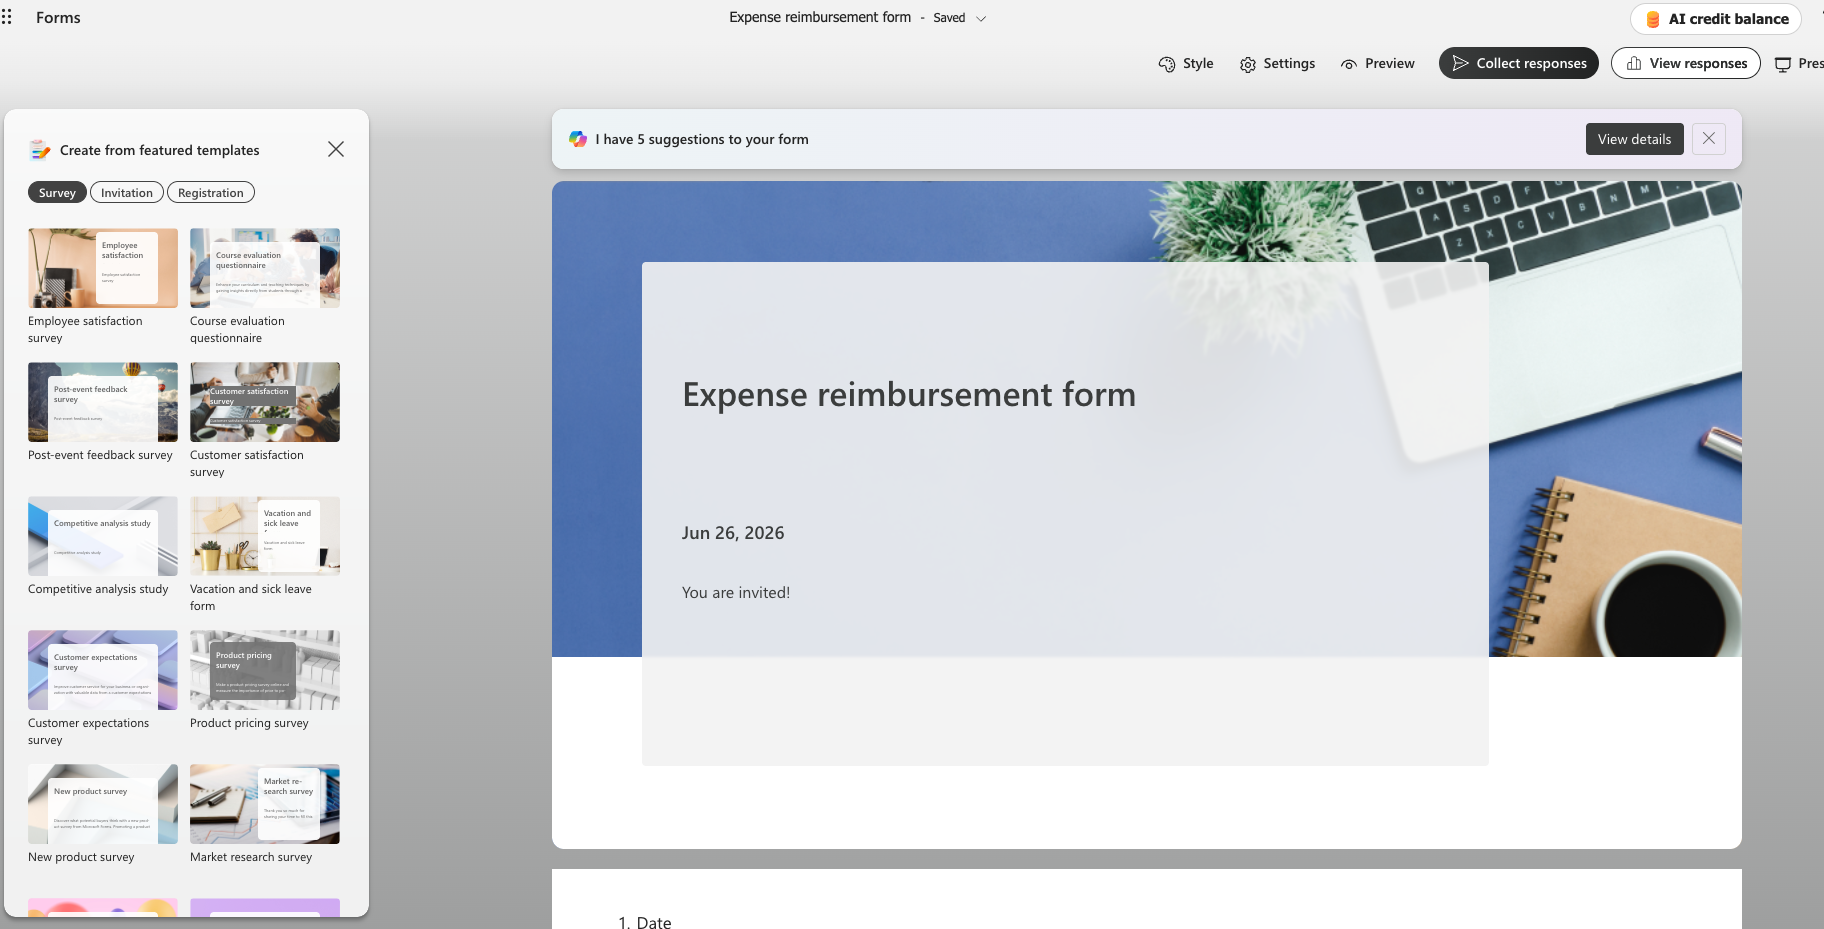Screen dimensions: 1824x929
Task: Click Employee satisfaction survey caption text
Action: (x=85, y=330)
